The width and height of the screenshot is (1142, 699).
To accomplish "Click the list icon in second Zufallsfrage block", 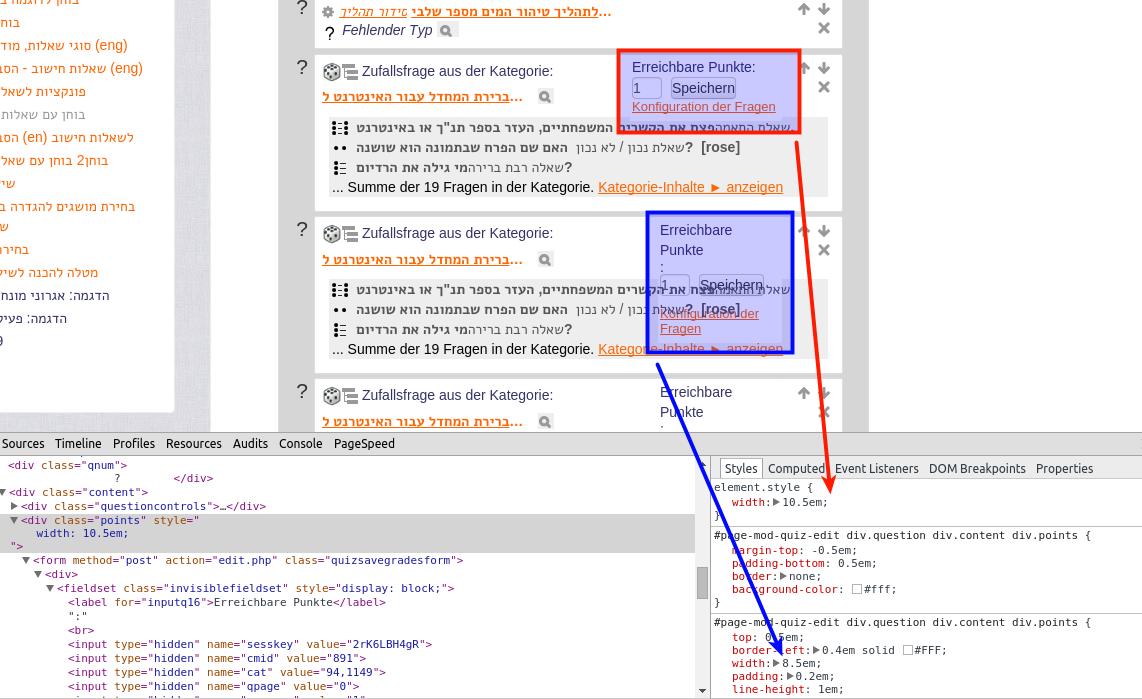I will pyautogui.click(x=350, y=234).
